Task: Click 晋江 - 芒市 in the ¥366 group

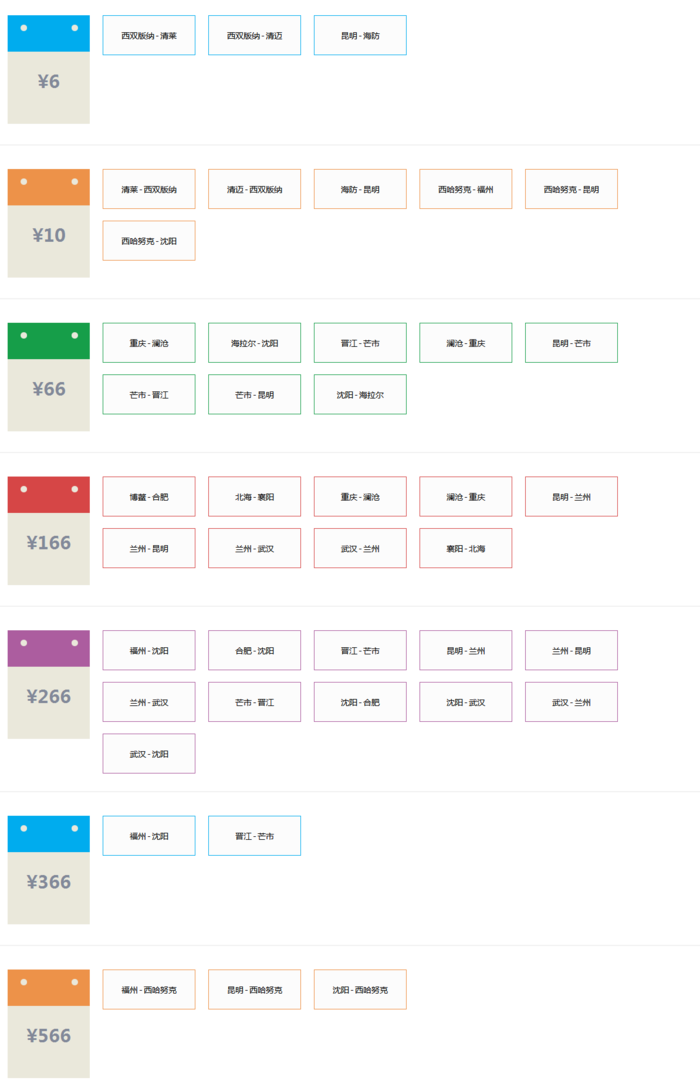Action: pyautogui.click(x=254, y=836)
